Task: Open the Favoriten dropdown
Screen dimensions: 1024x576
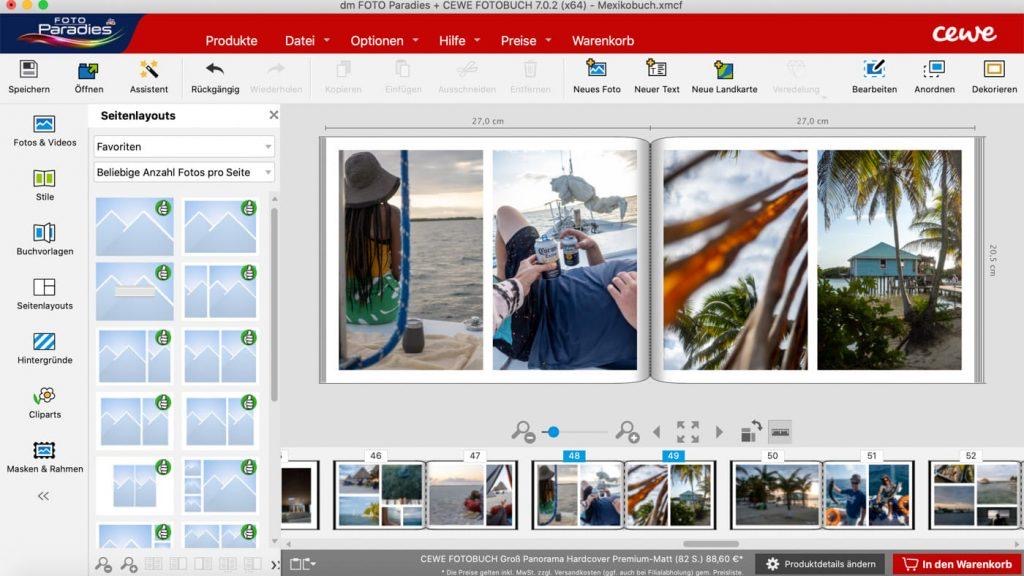Action: point(184,146)
